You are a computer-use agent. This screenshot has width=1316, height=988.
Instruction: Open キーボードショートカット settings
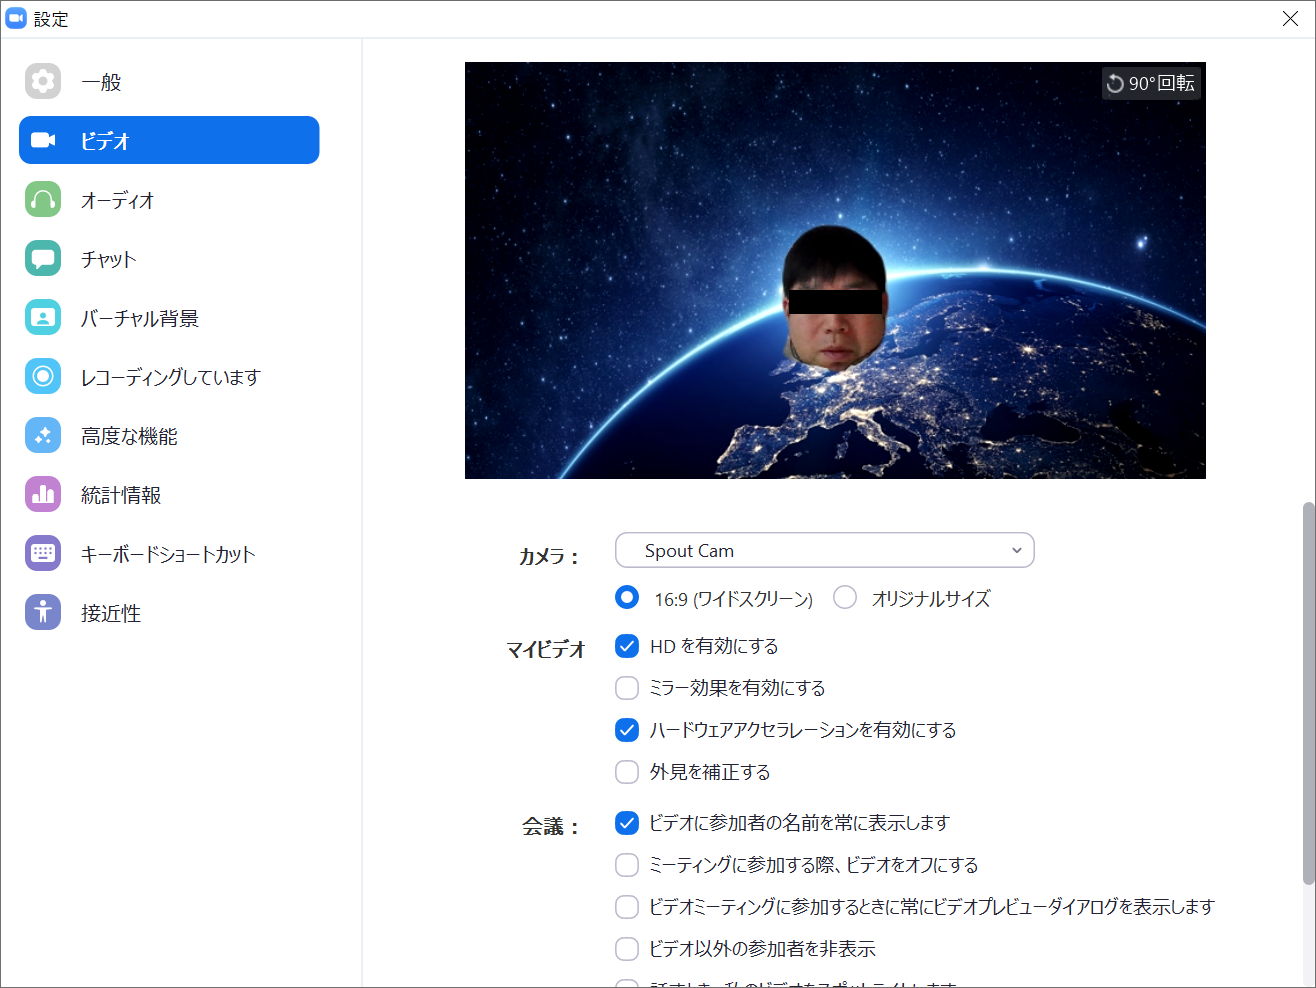169,553
